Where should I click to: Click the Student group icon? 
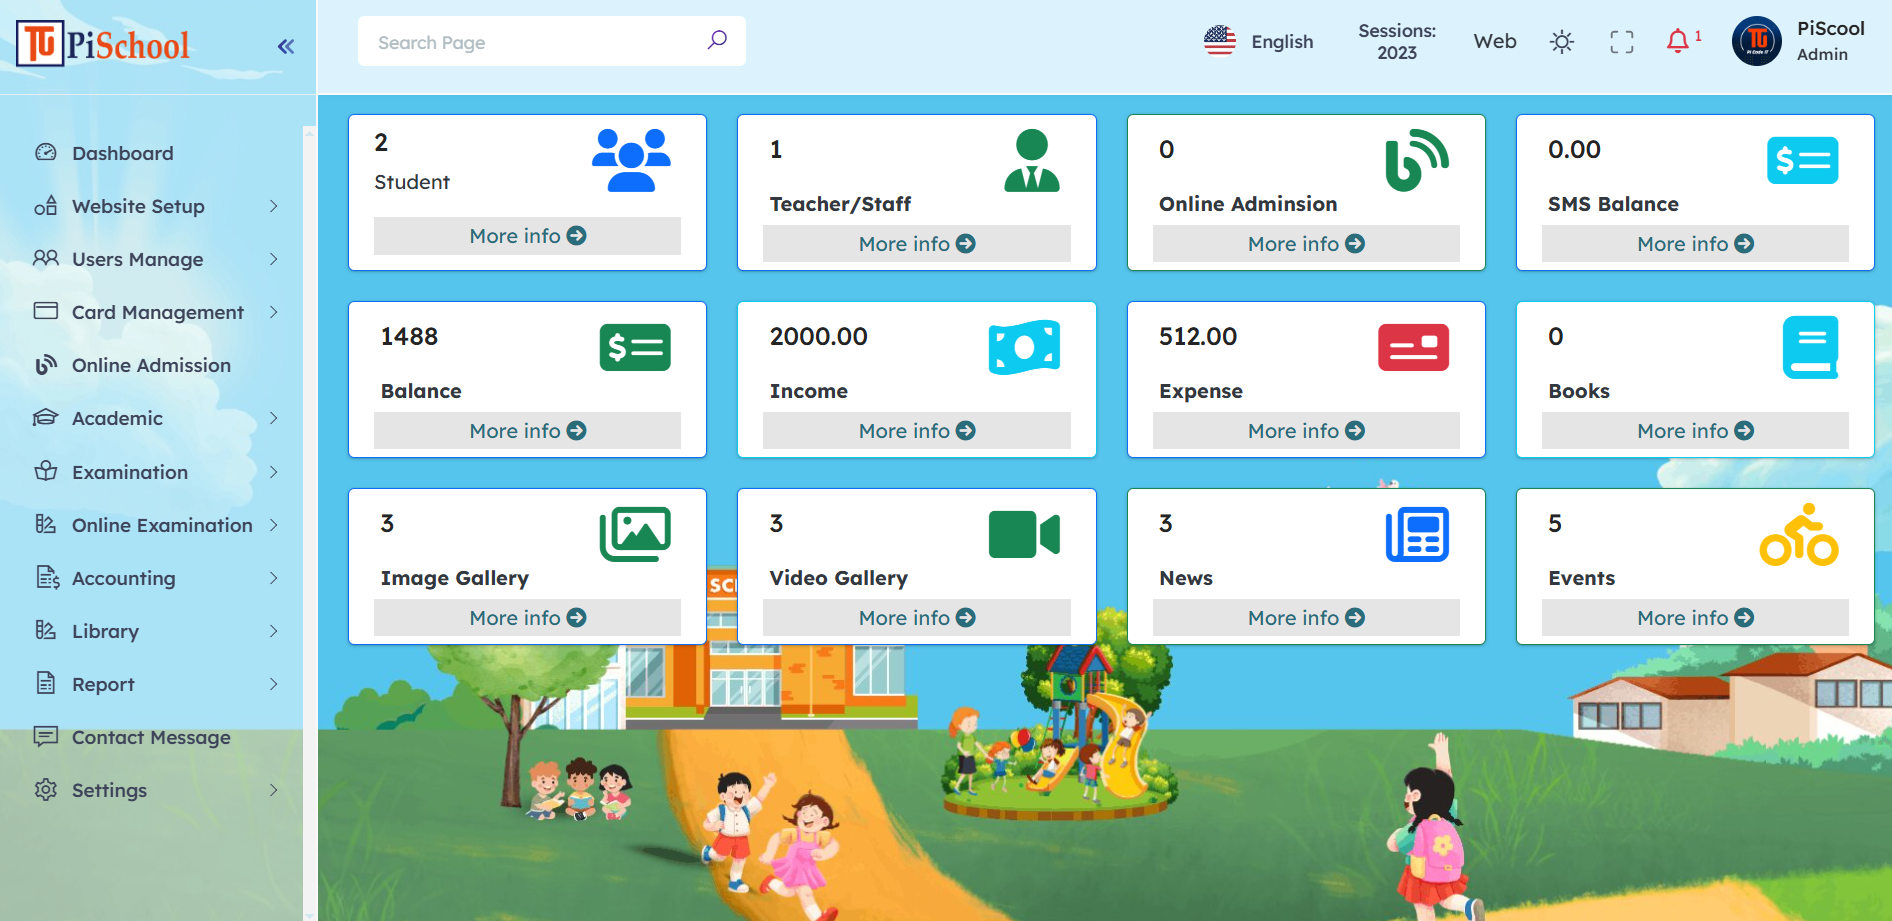click(631, 160)
